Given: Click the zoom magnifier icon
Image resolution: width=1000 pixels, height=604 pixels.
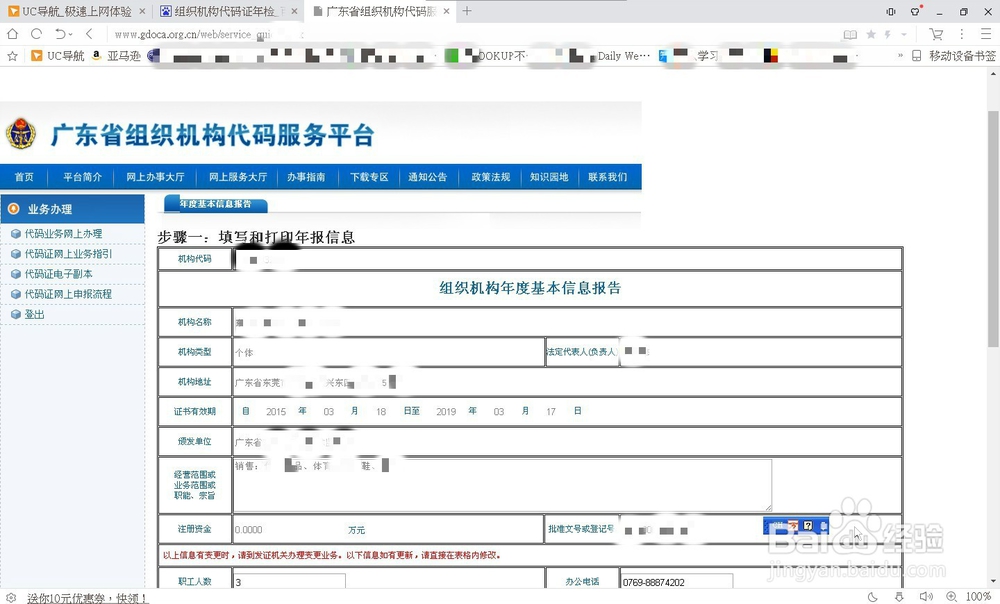Looking at the screenshot, I should (x=952, y=597).
